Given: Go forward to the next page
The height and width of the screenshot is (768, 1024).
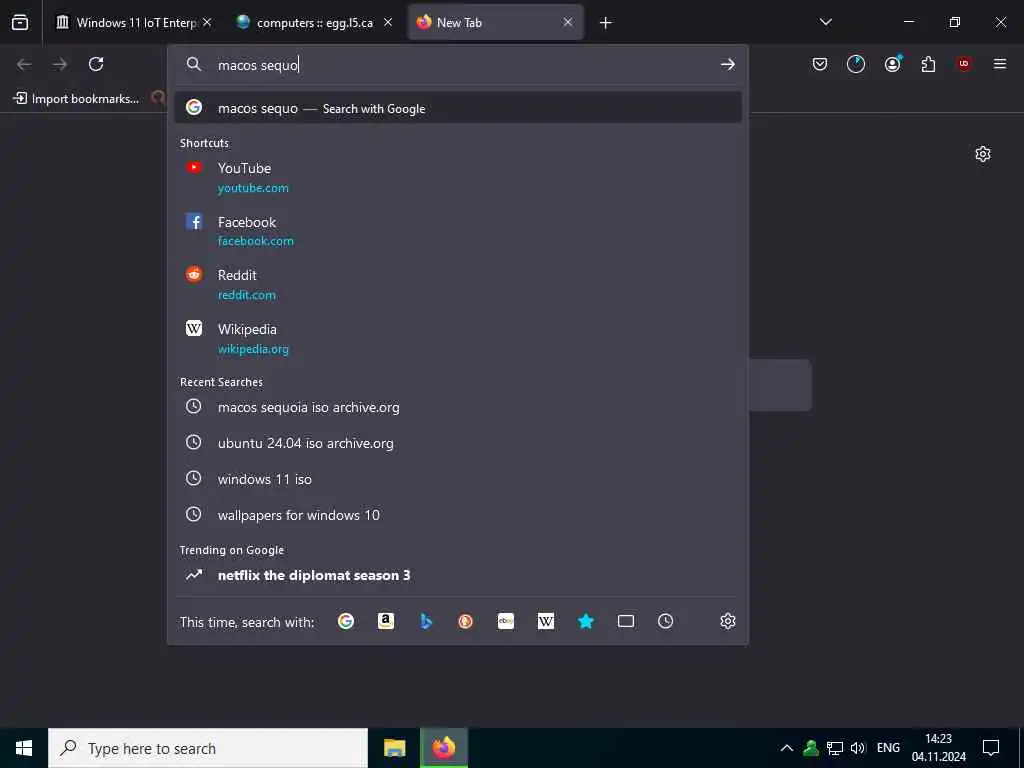Looking at the screenshot, I should pyautogui.click(x=60, y=64).
